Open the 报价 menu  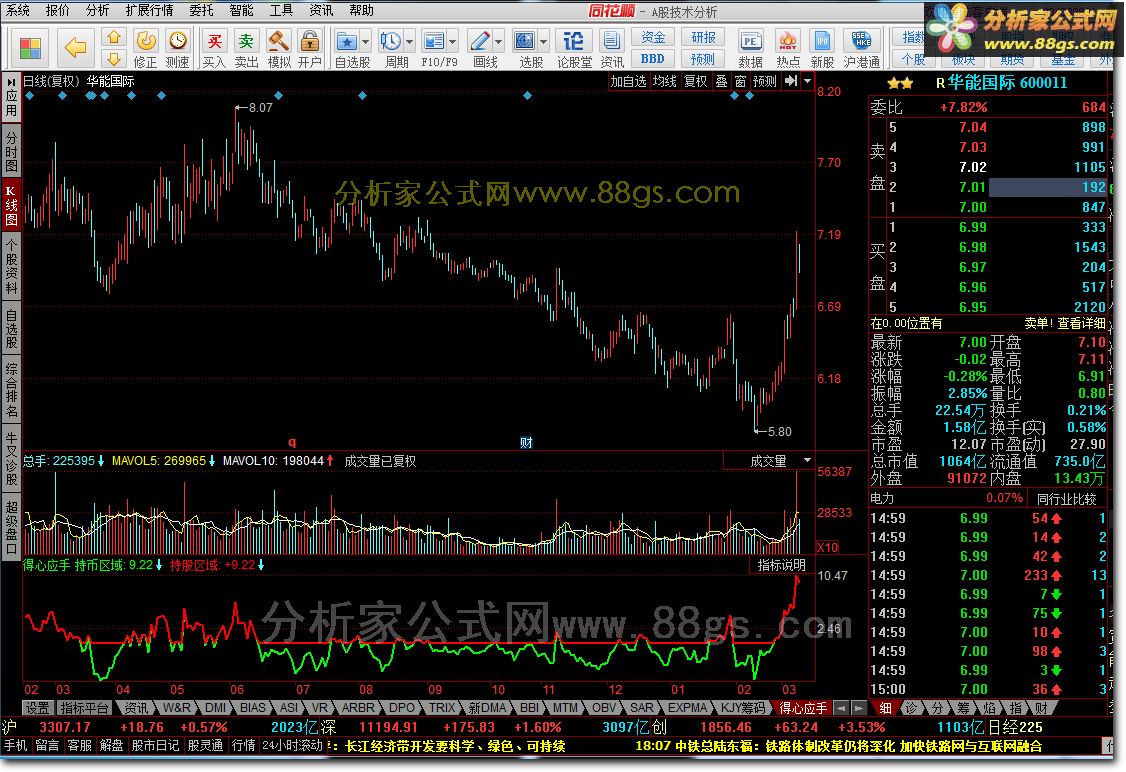(x=57, y=10)
